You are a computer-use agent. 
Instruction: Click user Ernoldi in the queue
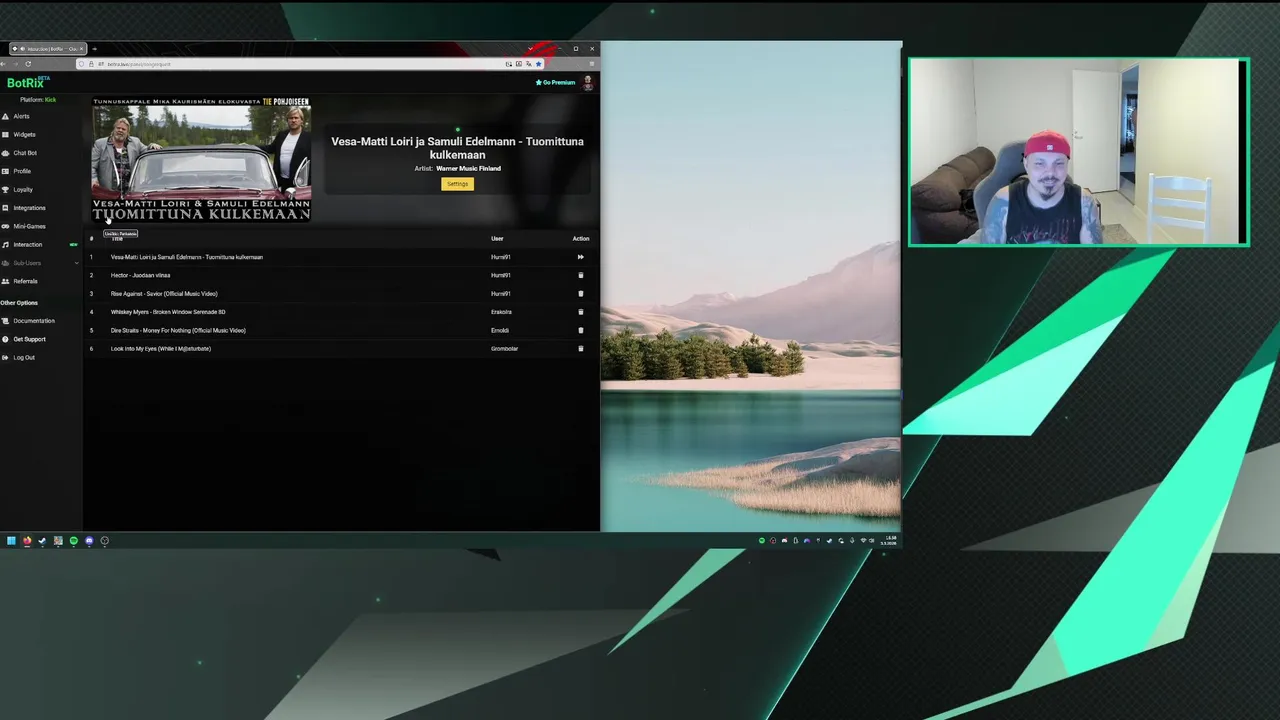(500, 330)
